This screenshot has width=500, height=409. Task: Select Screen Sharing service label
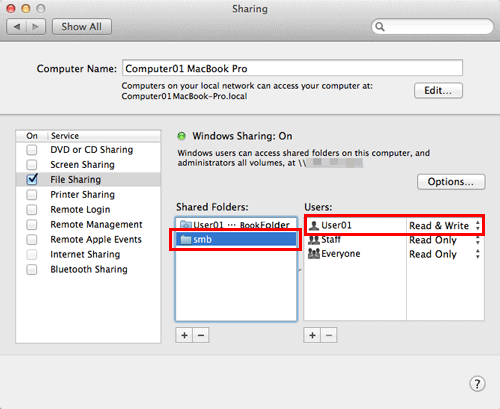click(x=82, y=165)
